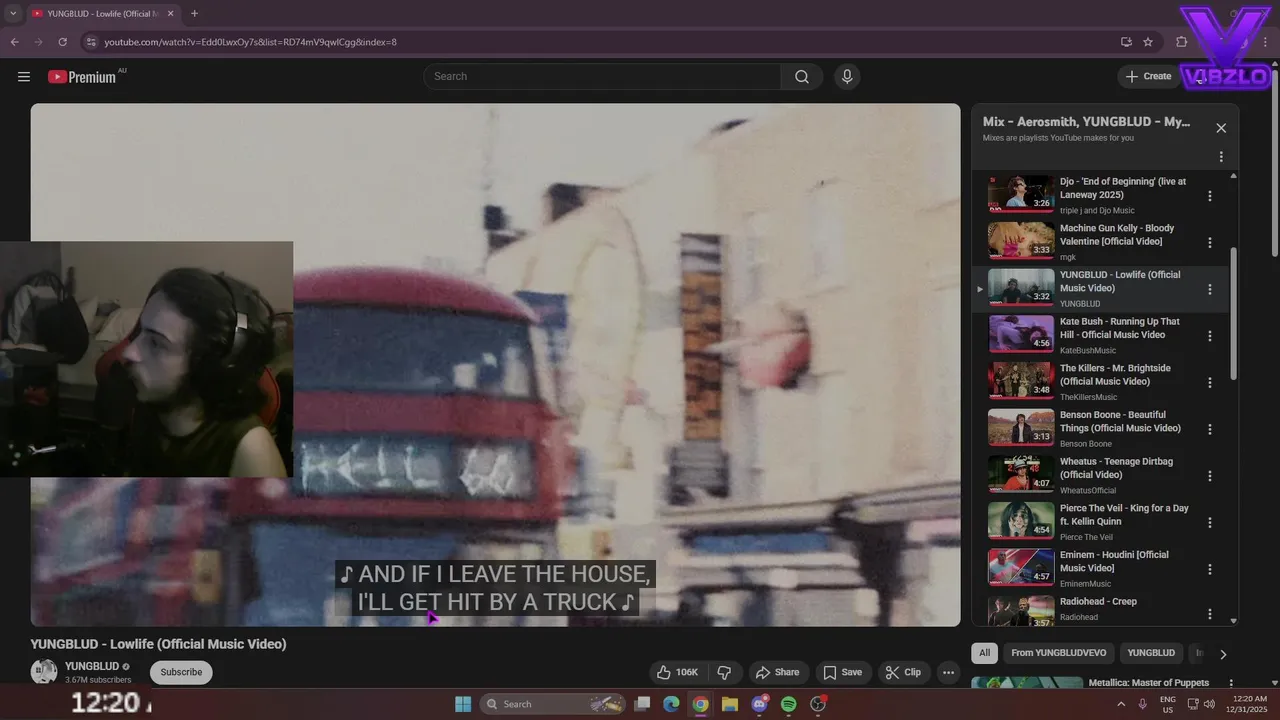Open options for Djo End of Beginning
Image resolution: width=1280 pixels, height=720 pixels.
[1210, 196]
